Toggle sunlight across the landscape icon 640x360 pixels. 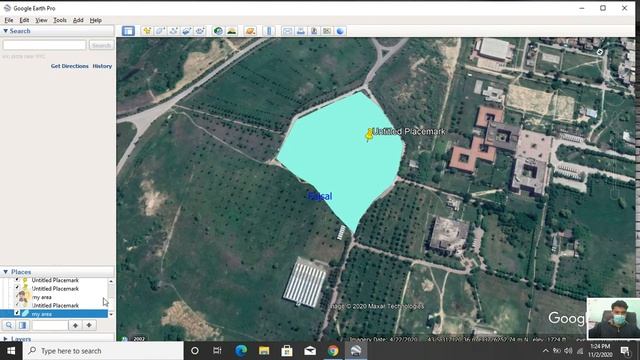click(x=232, y=31)
